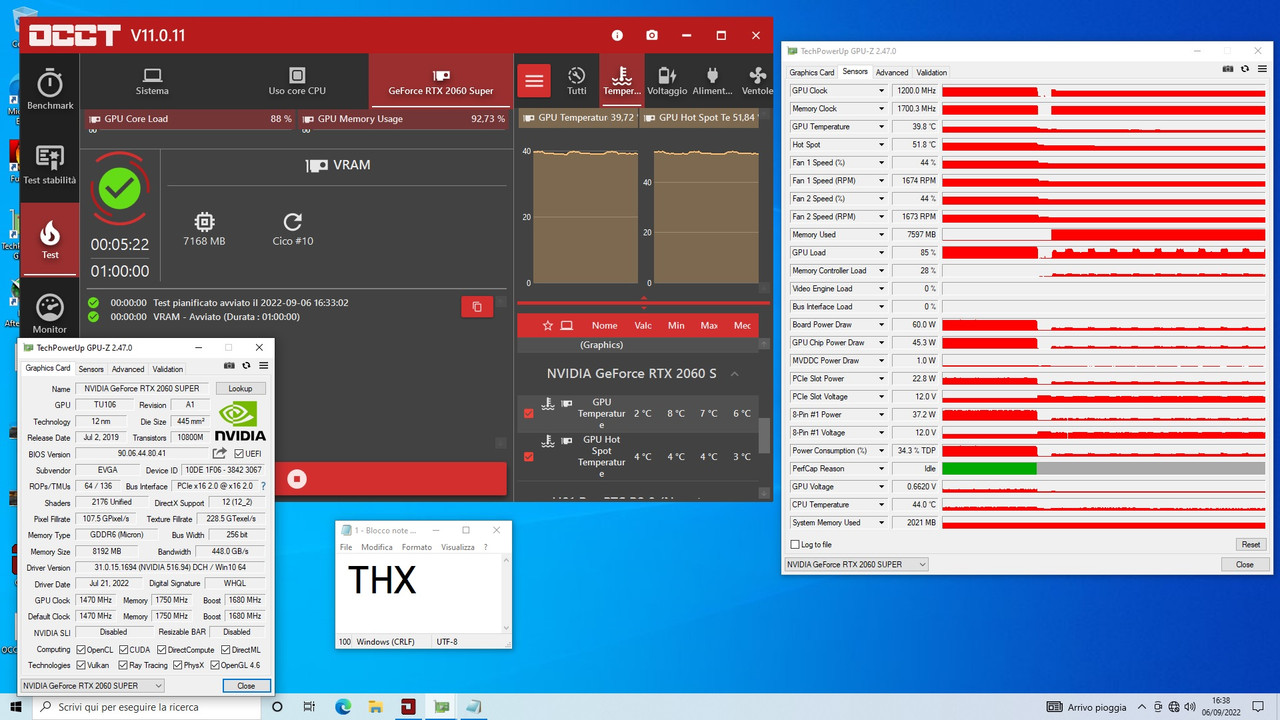Open the Formato menu in Notepad
1280x720 pixels.
pos(417,547)
